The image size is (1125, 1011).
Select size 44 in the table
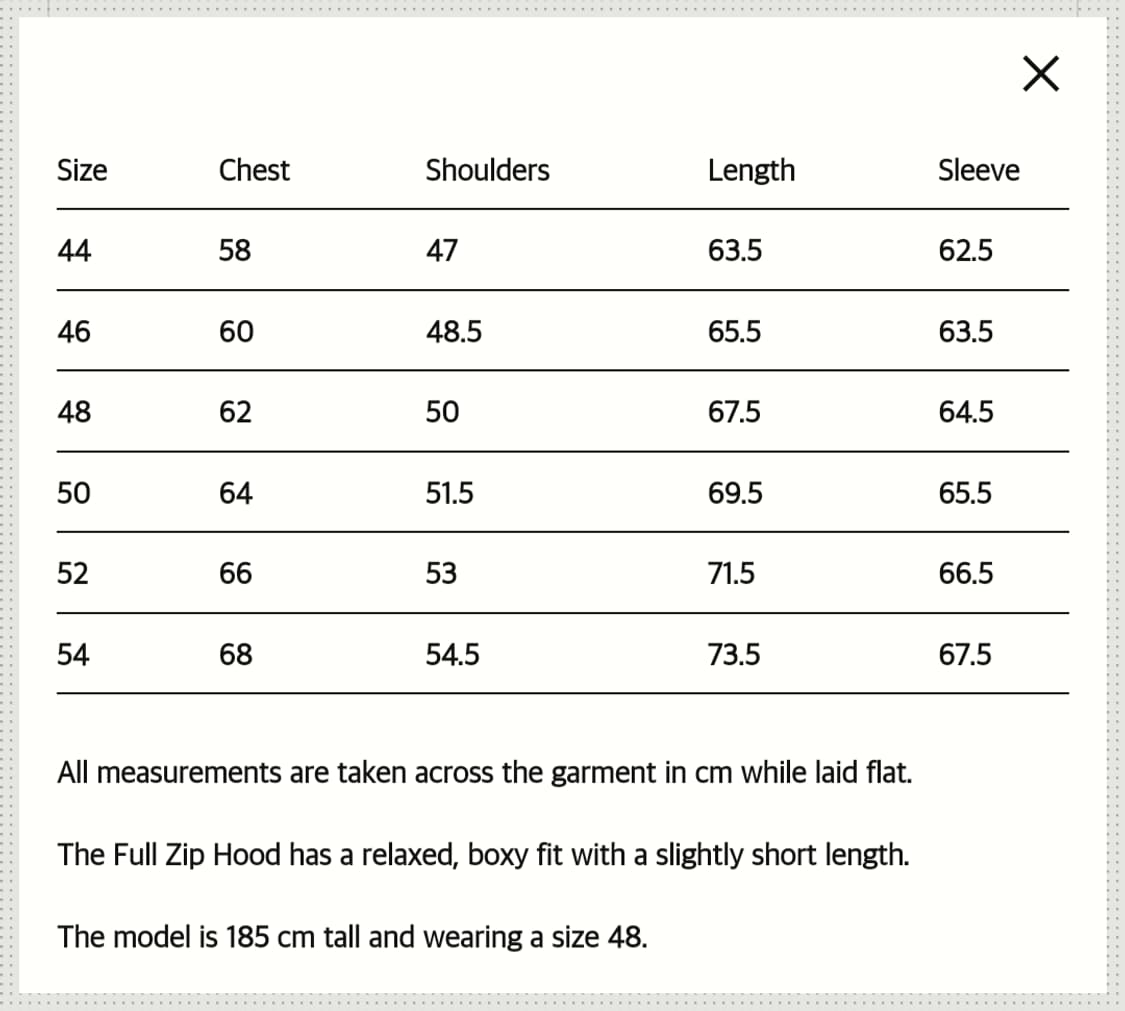coord(74,250)
